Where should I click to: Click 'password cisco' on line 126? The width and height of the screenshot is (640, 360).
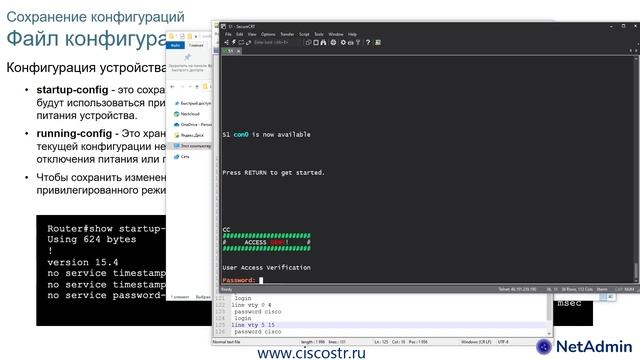pos(258,332)
